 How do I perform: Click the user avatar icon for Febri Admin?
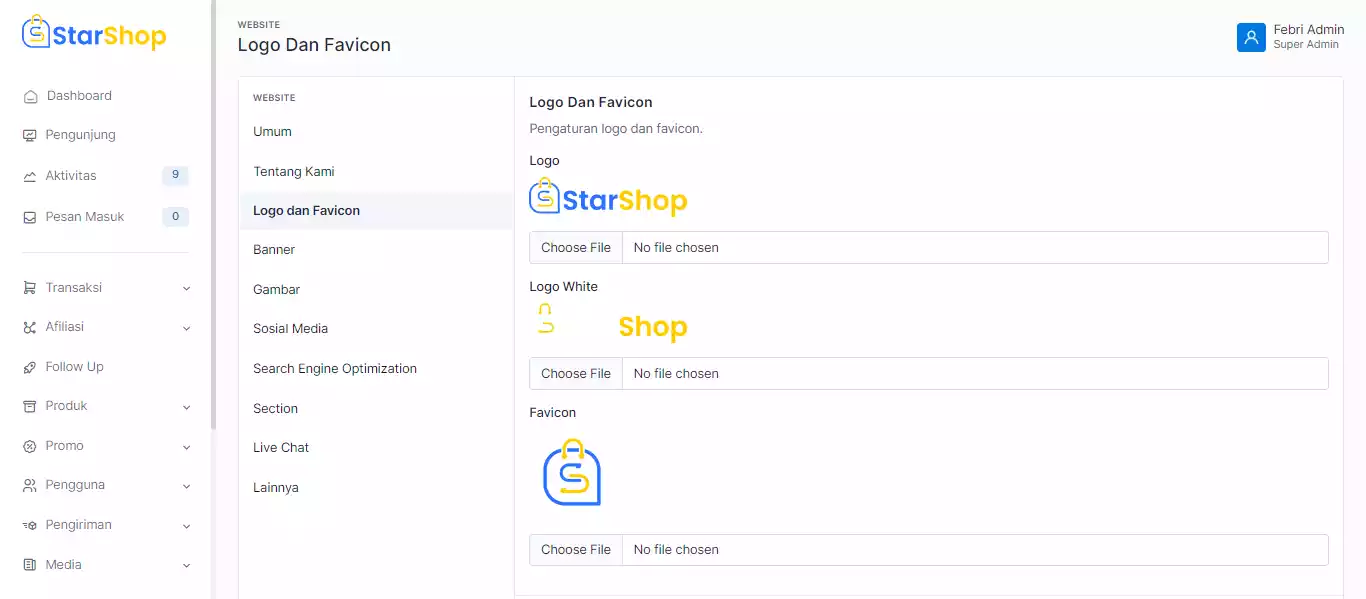[1251, 37]
